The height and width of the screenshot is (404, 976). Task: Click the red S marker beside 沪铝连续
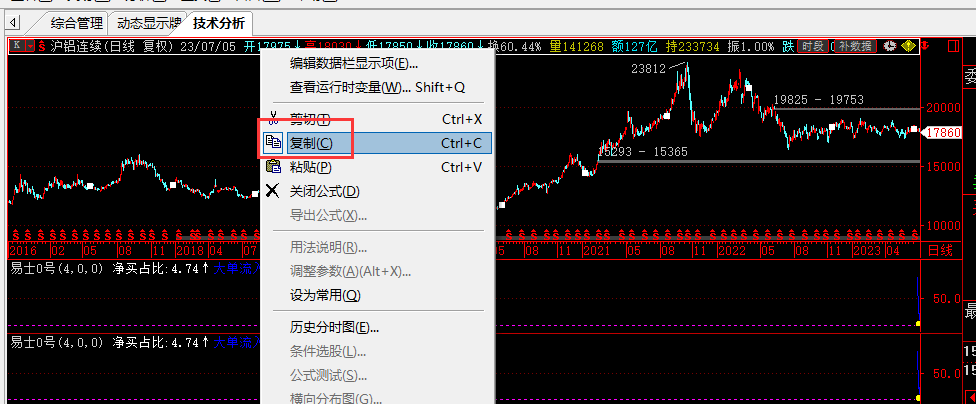42,45
